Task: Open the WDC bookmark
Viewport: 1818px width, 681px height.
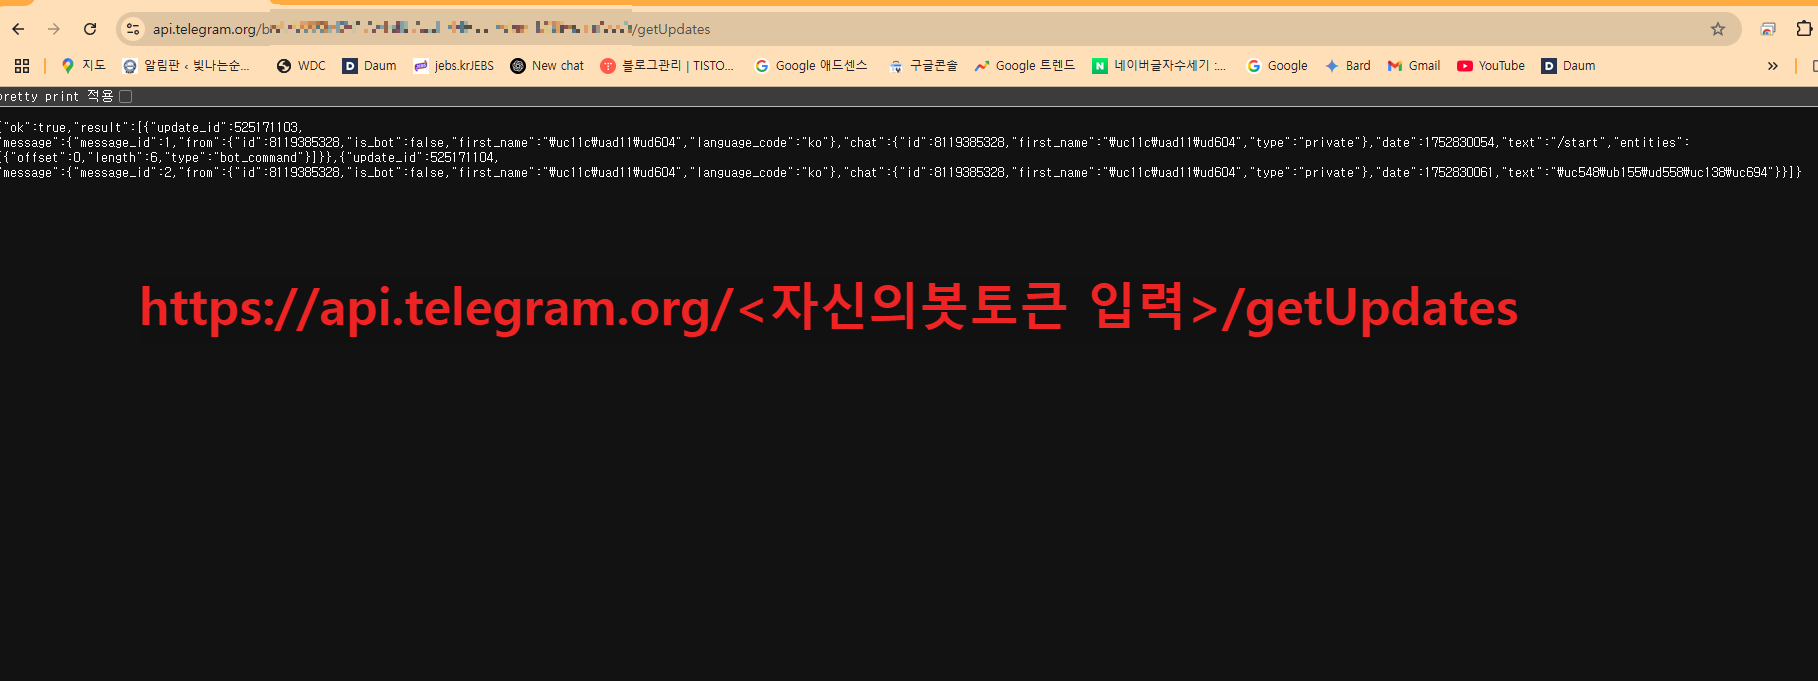Action: pyautogui.click(x=301, y=66)
